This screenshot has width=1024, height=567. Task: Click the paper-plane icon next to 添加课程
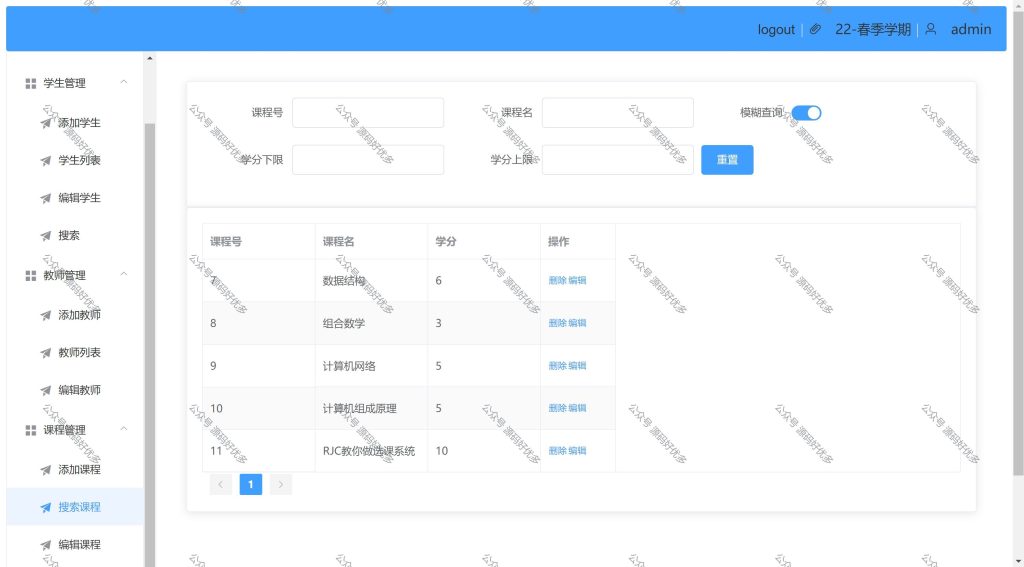tap(46, 470)
